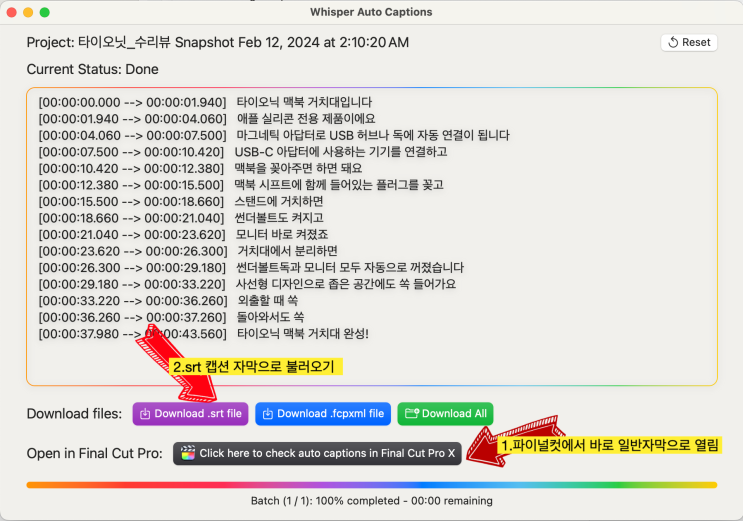Click the 'Current Status: Done' text
This screenshot has width=743, height=521.
tap(92, 69)
